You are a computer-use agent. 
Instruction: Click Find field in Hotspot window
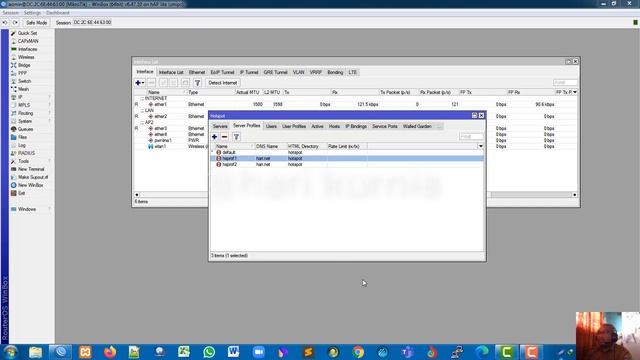pyautogui.click(x=471, y=137)
